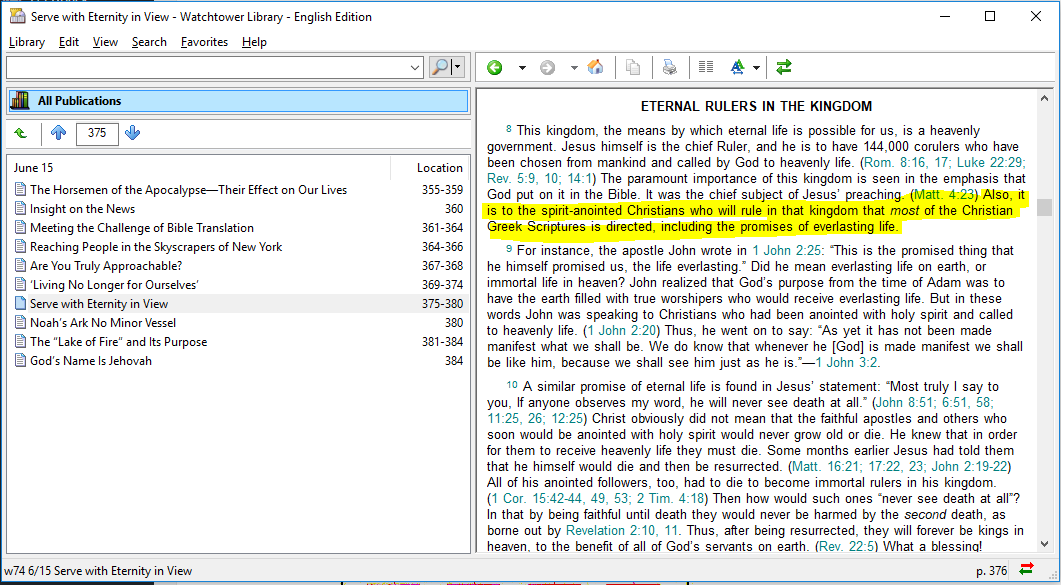Expand the search box history dropdown
Viewport: 1061px width, 585px height.
pyautogui.click(x=416, y=67)
